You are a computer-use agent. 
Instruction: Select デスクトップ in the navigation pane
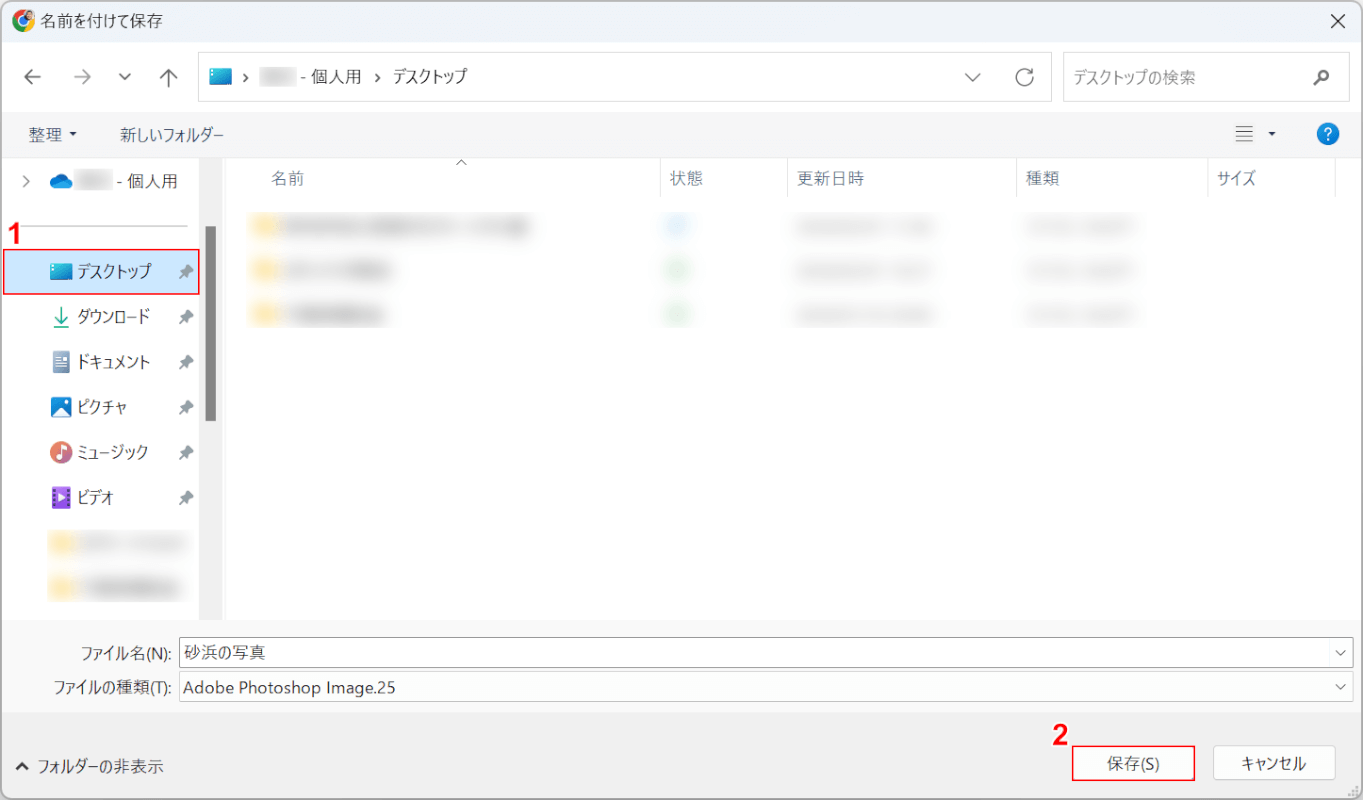[x=101, y=271]
